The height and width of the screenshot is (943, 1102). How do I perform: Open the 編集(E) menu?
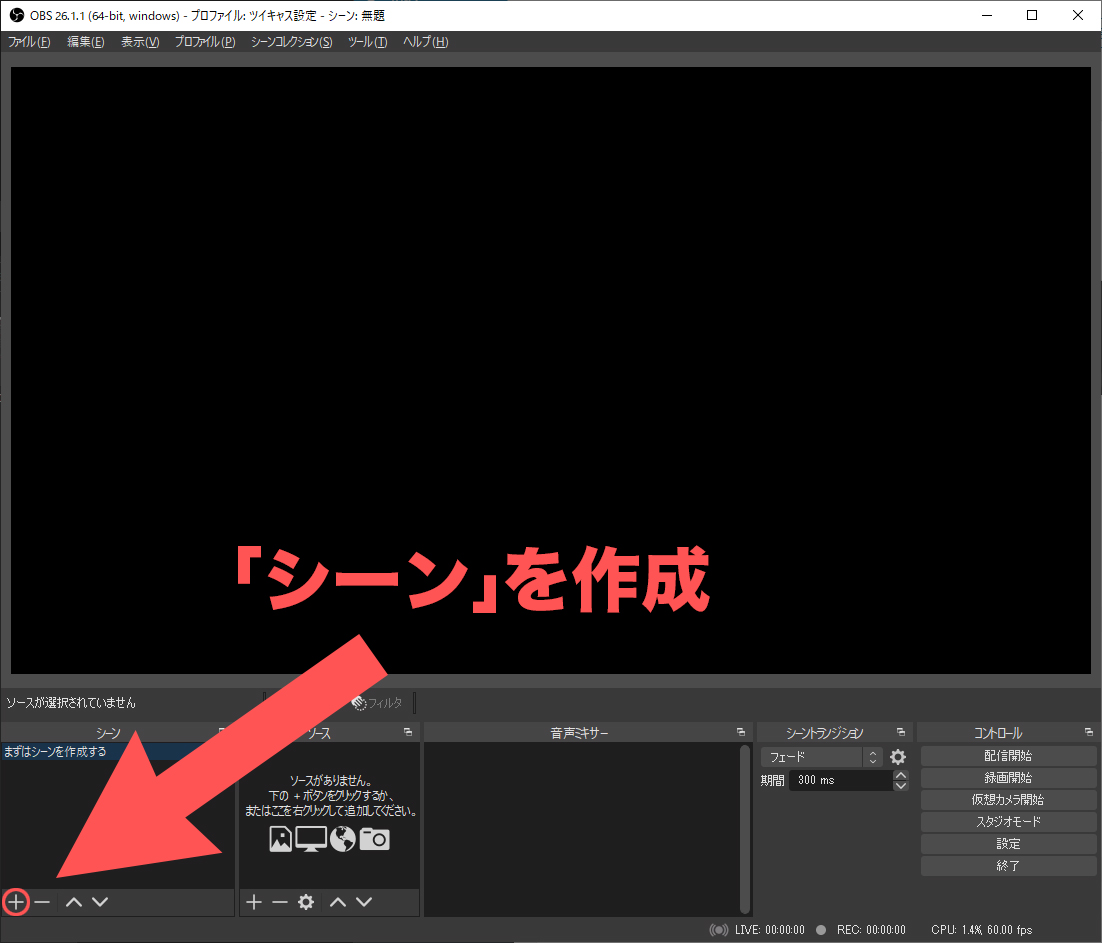pos(85,41)
